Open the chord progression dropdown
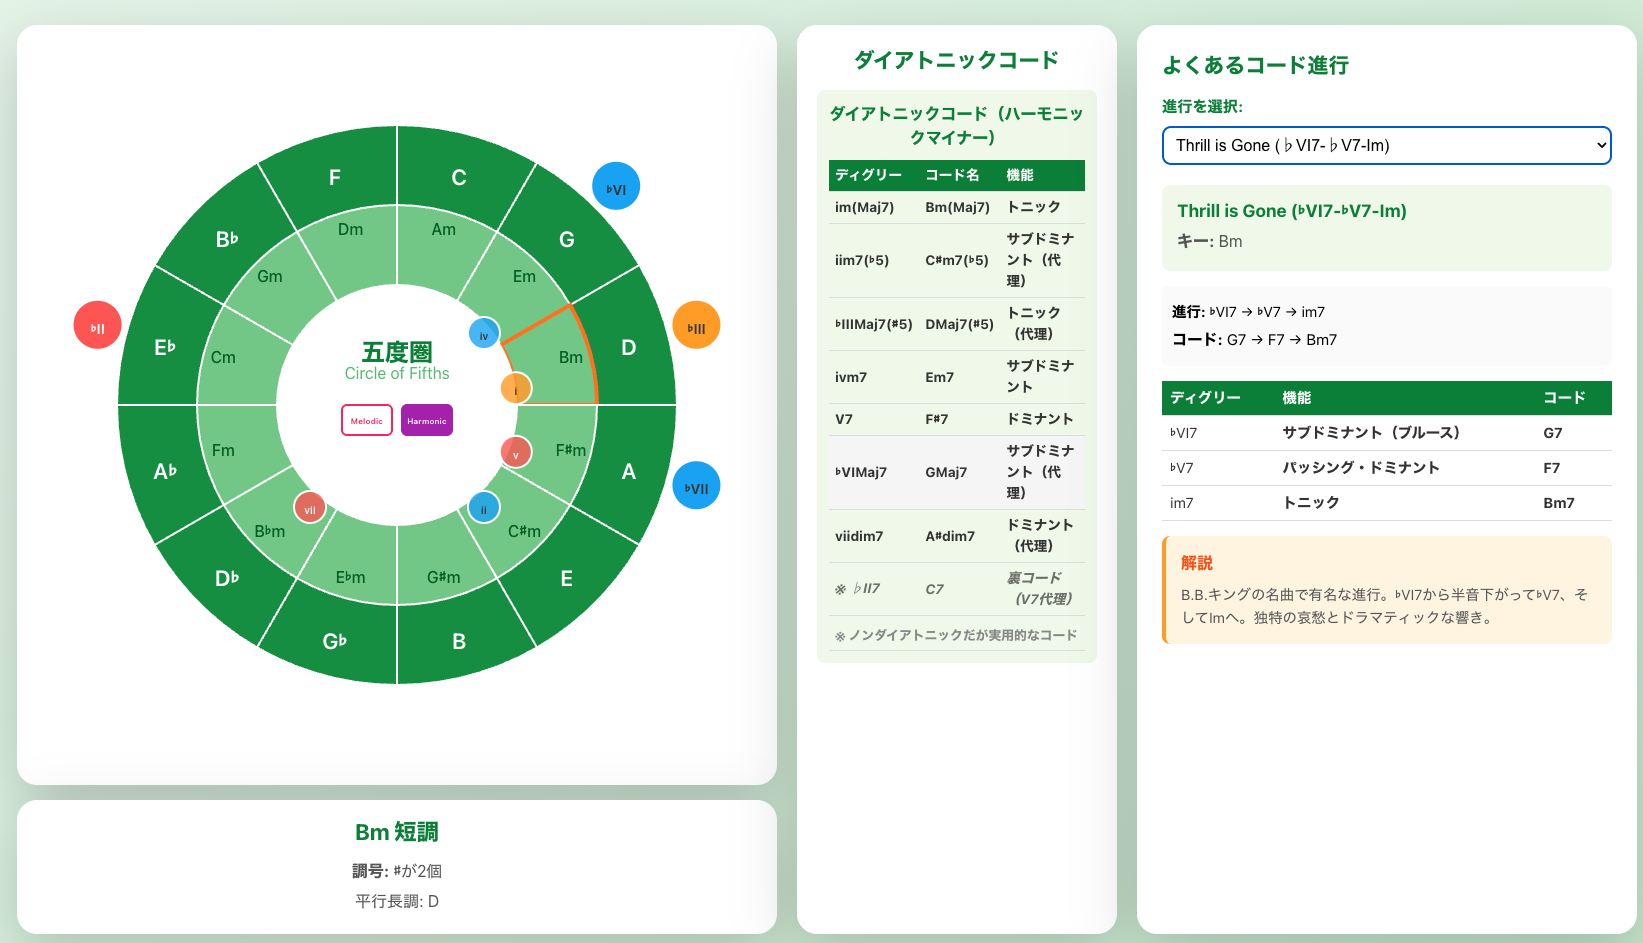The image size is (1643, 943). (1386, 145)
